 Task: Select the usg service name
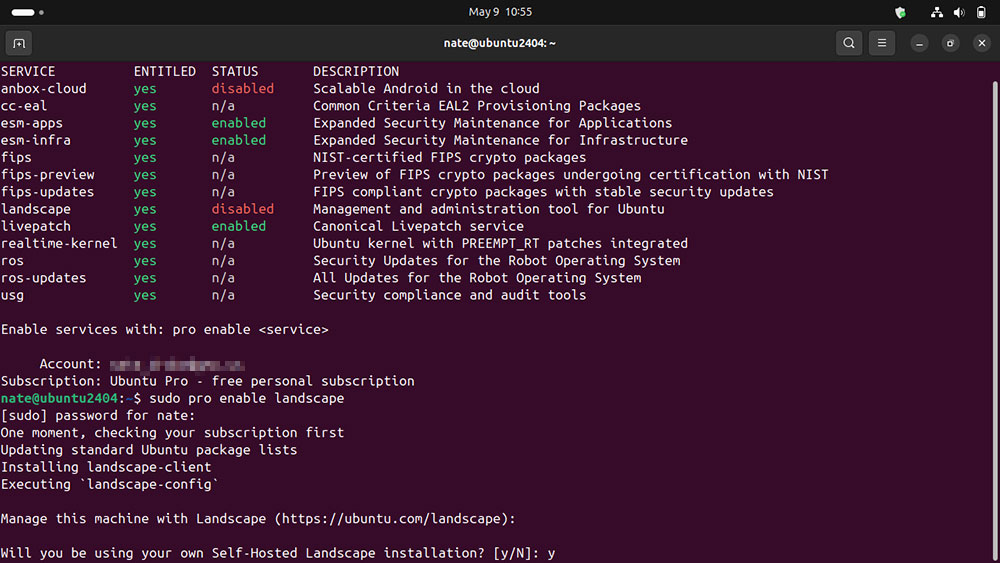(x=12, y=295)
